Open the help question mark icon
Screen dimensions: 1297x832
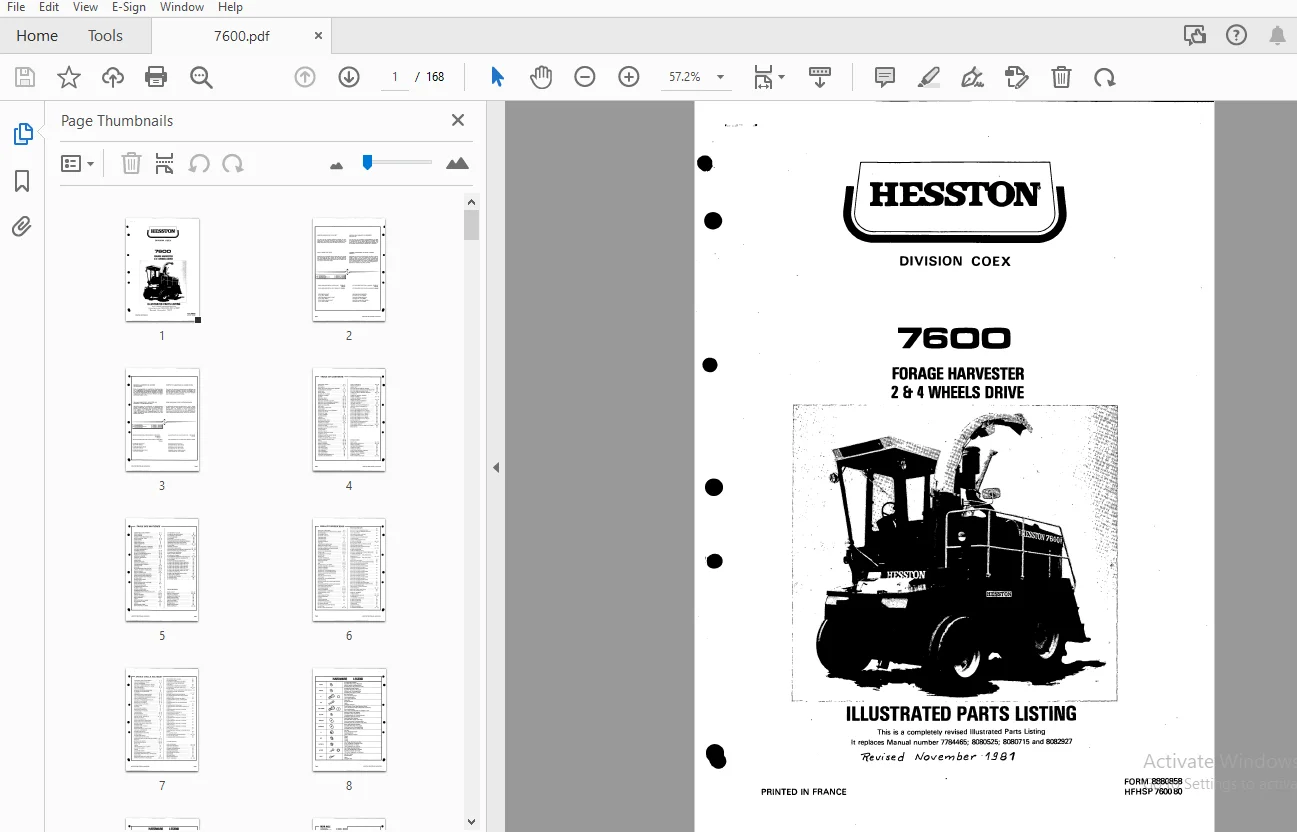(1237, 36)
